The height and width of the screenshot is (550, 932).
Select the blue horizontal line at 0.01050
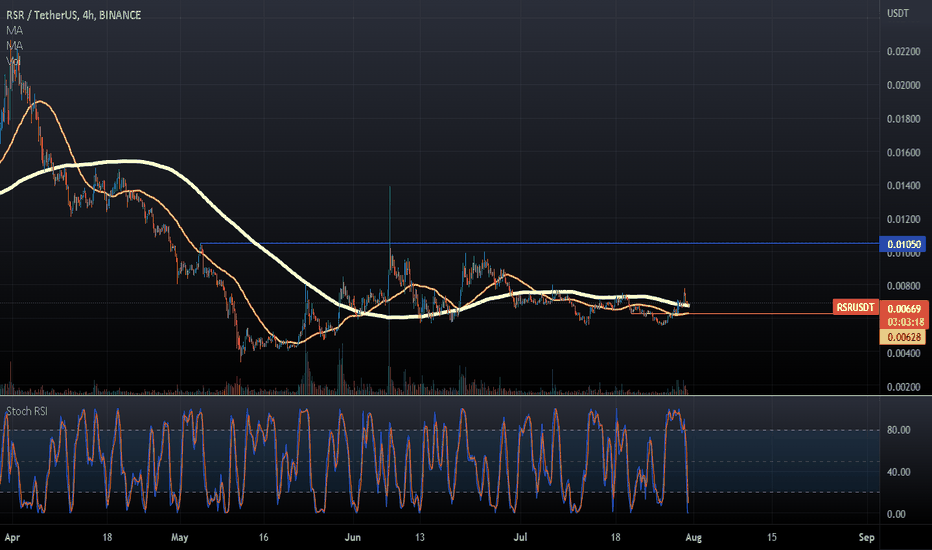pos(540,243)
